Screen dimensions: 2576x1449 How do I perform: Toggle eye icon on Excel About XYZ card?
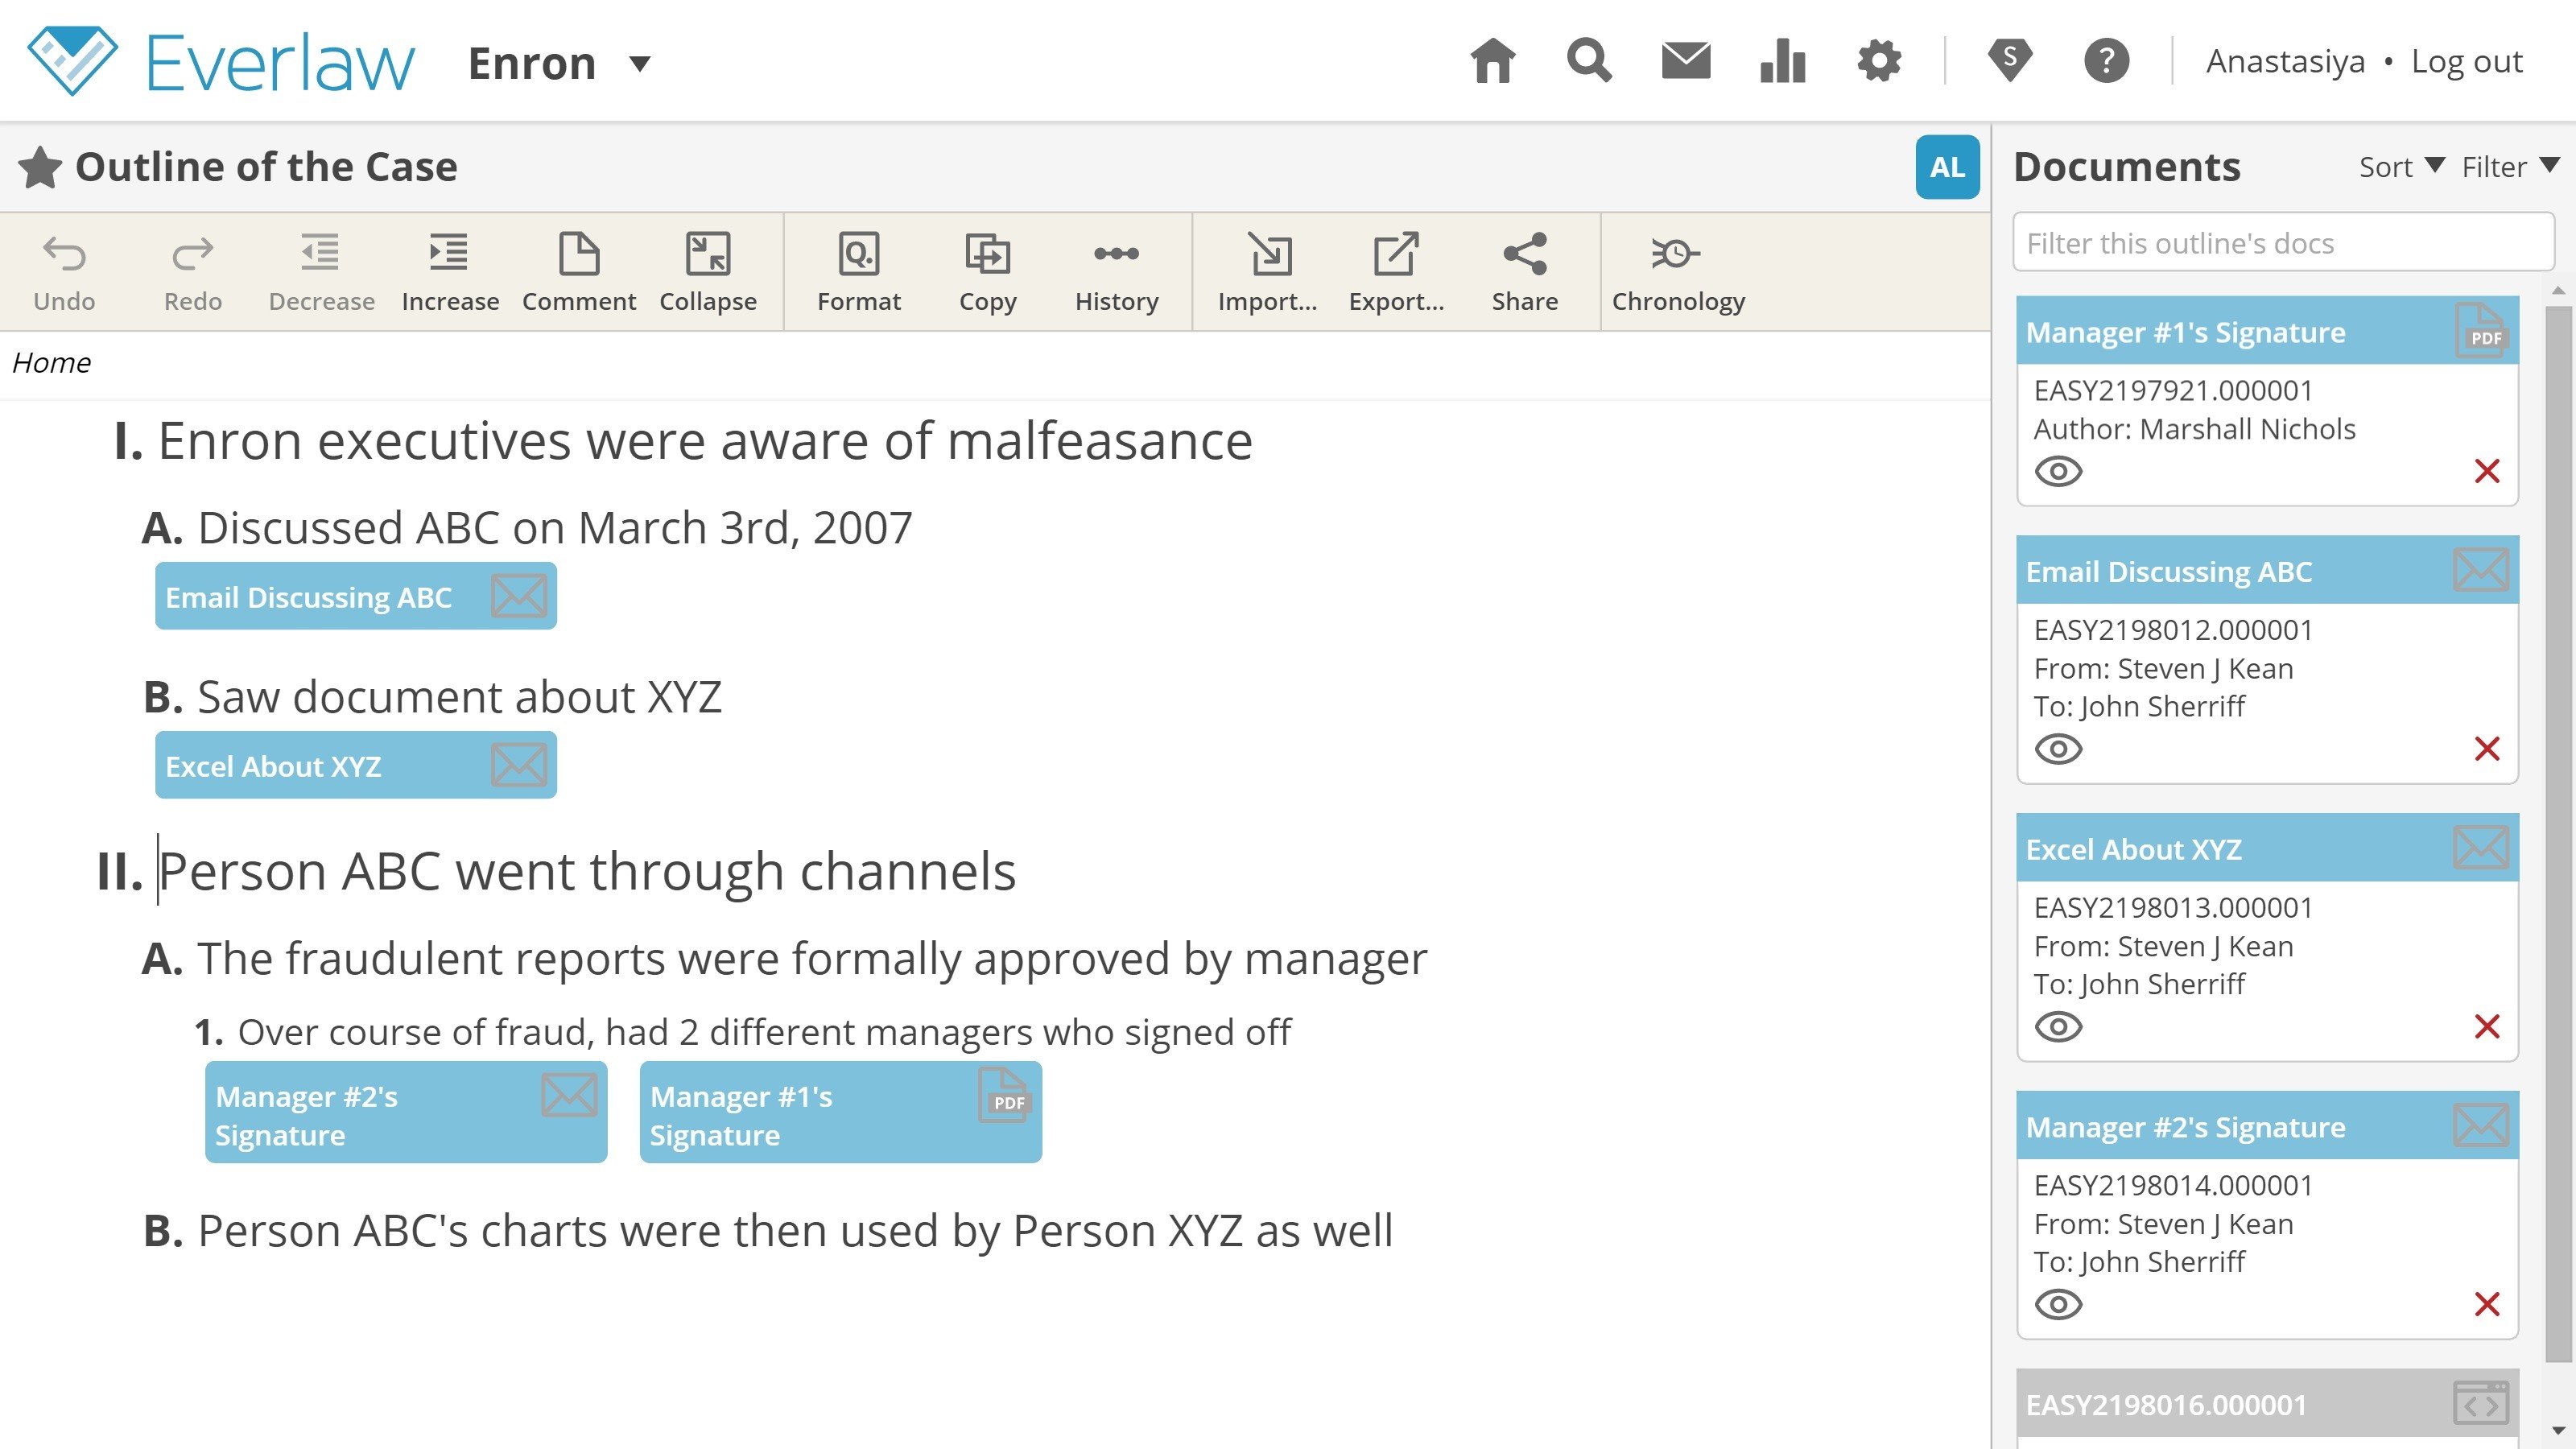[x=2058, y=1027]
